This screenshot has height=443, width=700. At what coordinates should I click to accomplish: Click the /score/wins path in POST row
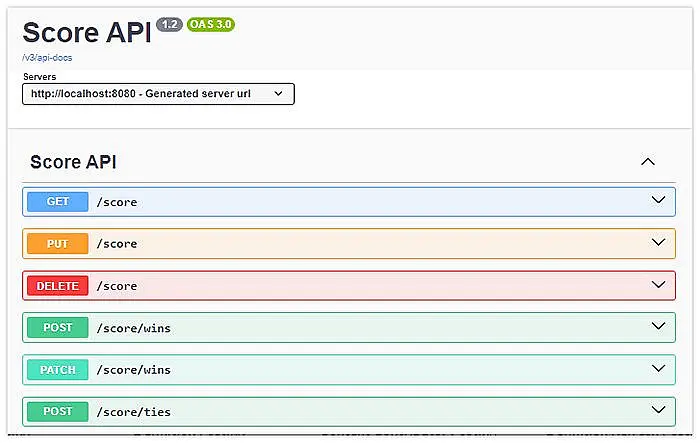click(133, 328)
